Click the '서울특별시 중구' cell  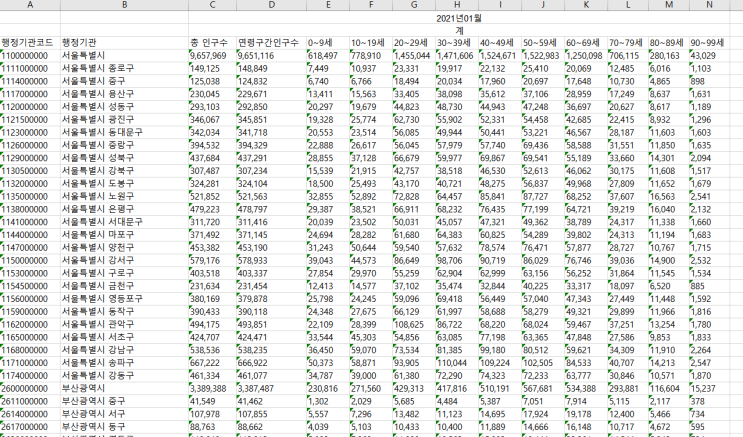[x=124, y=81]
